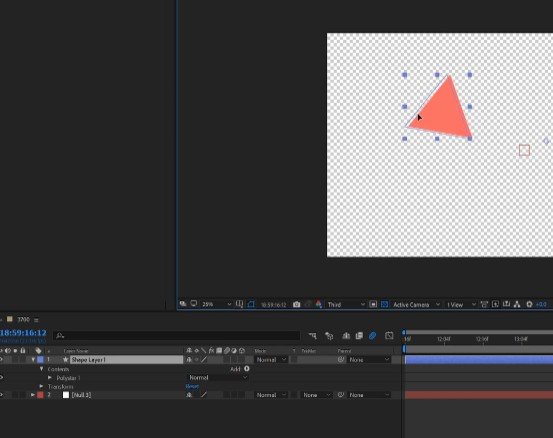Screen dimensions: 553x438
Task: Click the timeline layer search field
Action: coord(176,335)
